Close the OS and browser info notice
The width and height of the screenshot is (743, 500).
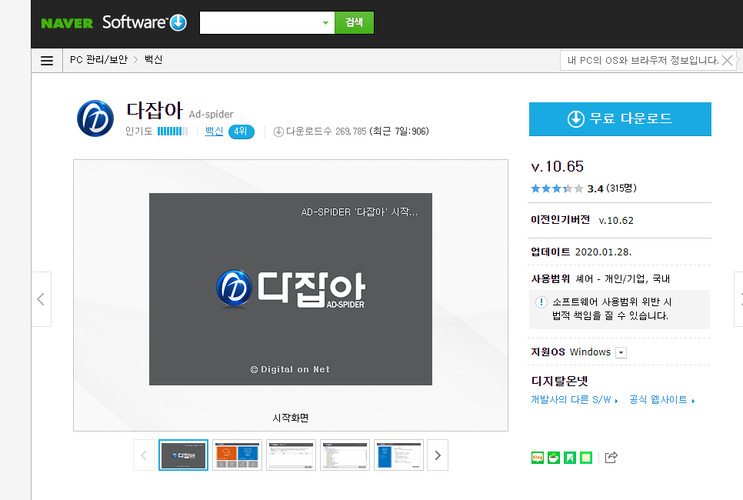727,60
